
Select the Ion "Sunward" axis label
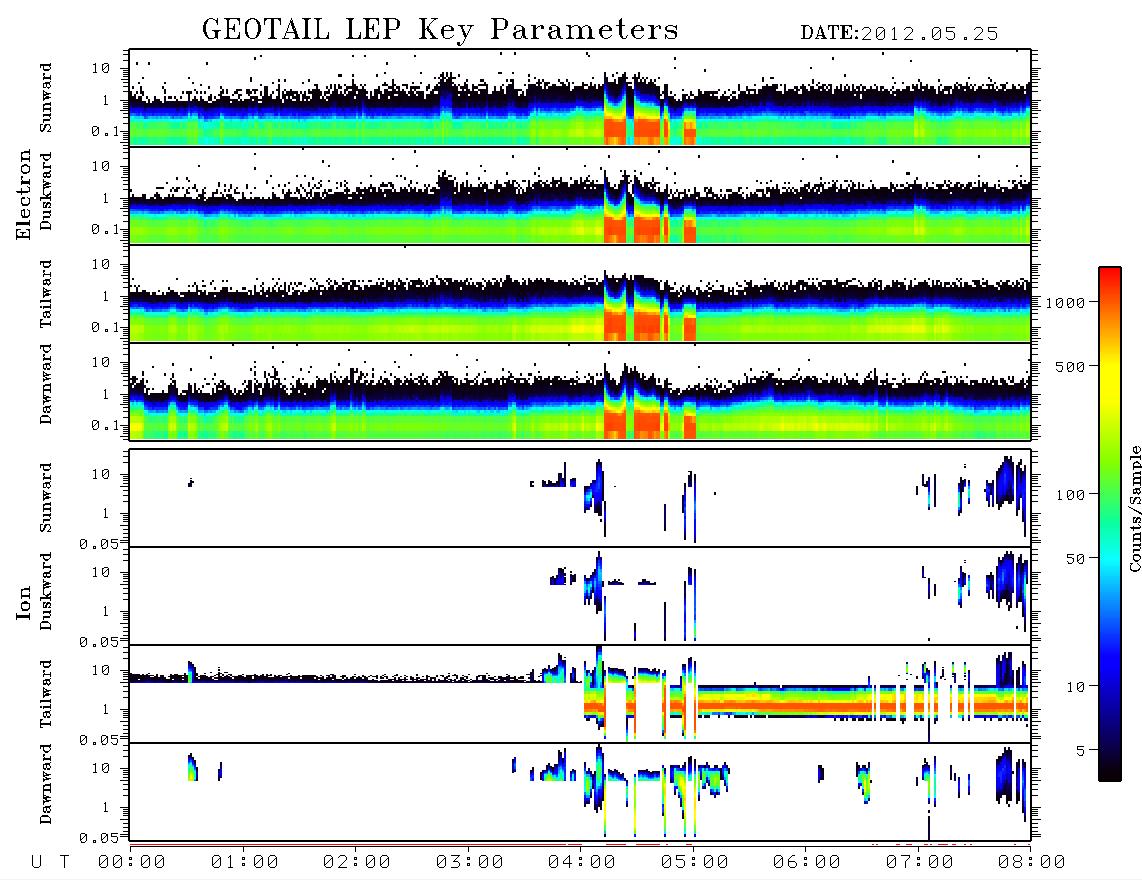(x=45, y=498)
